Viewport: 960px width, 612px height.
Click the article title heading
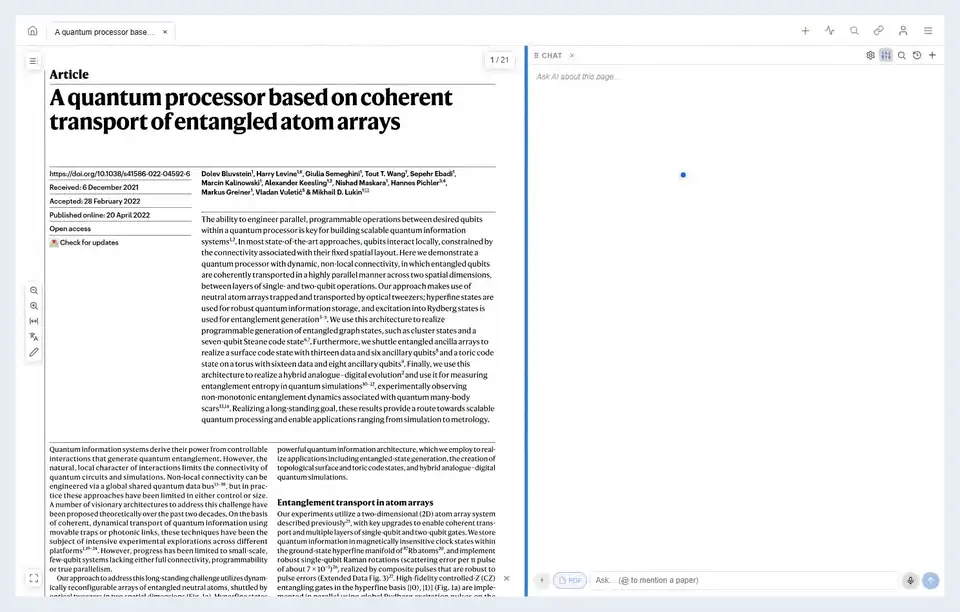point(251,110)
